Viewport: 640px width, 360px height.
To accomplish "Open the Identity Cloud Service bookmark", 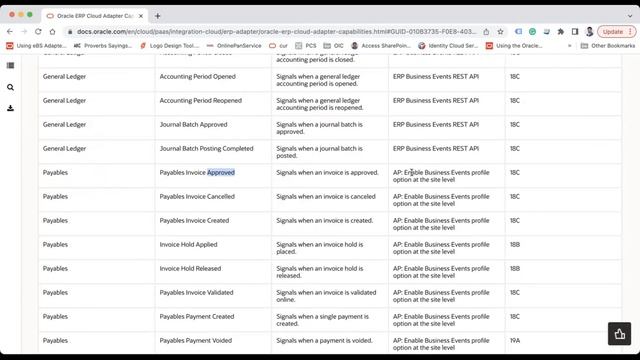I will (x=448, y=46).
